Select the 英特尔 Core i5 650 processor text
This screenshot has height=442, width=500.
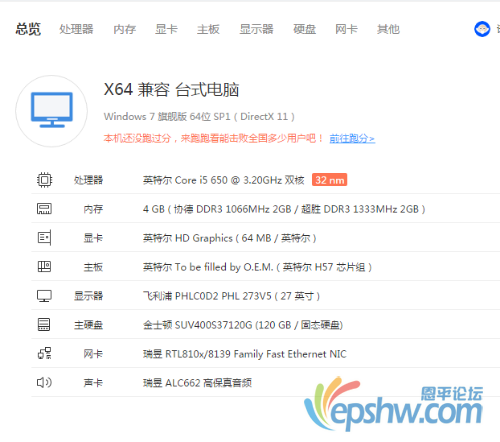click(223, 180)
